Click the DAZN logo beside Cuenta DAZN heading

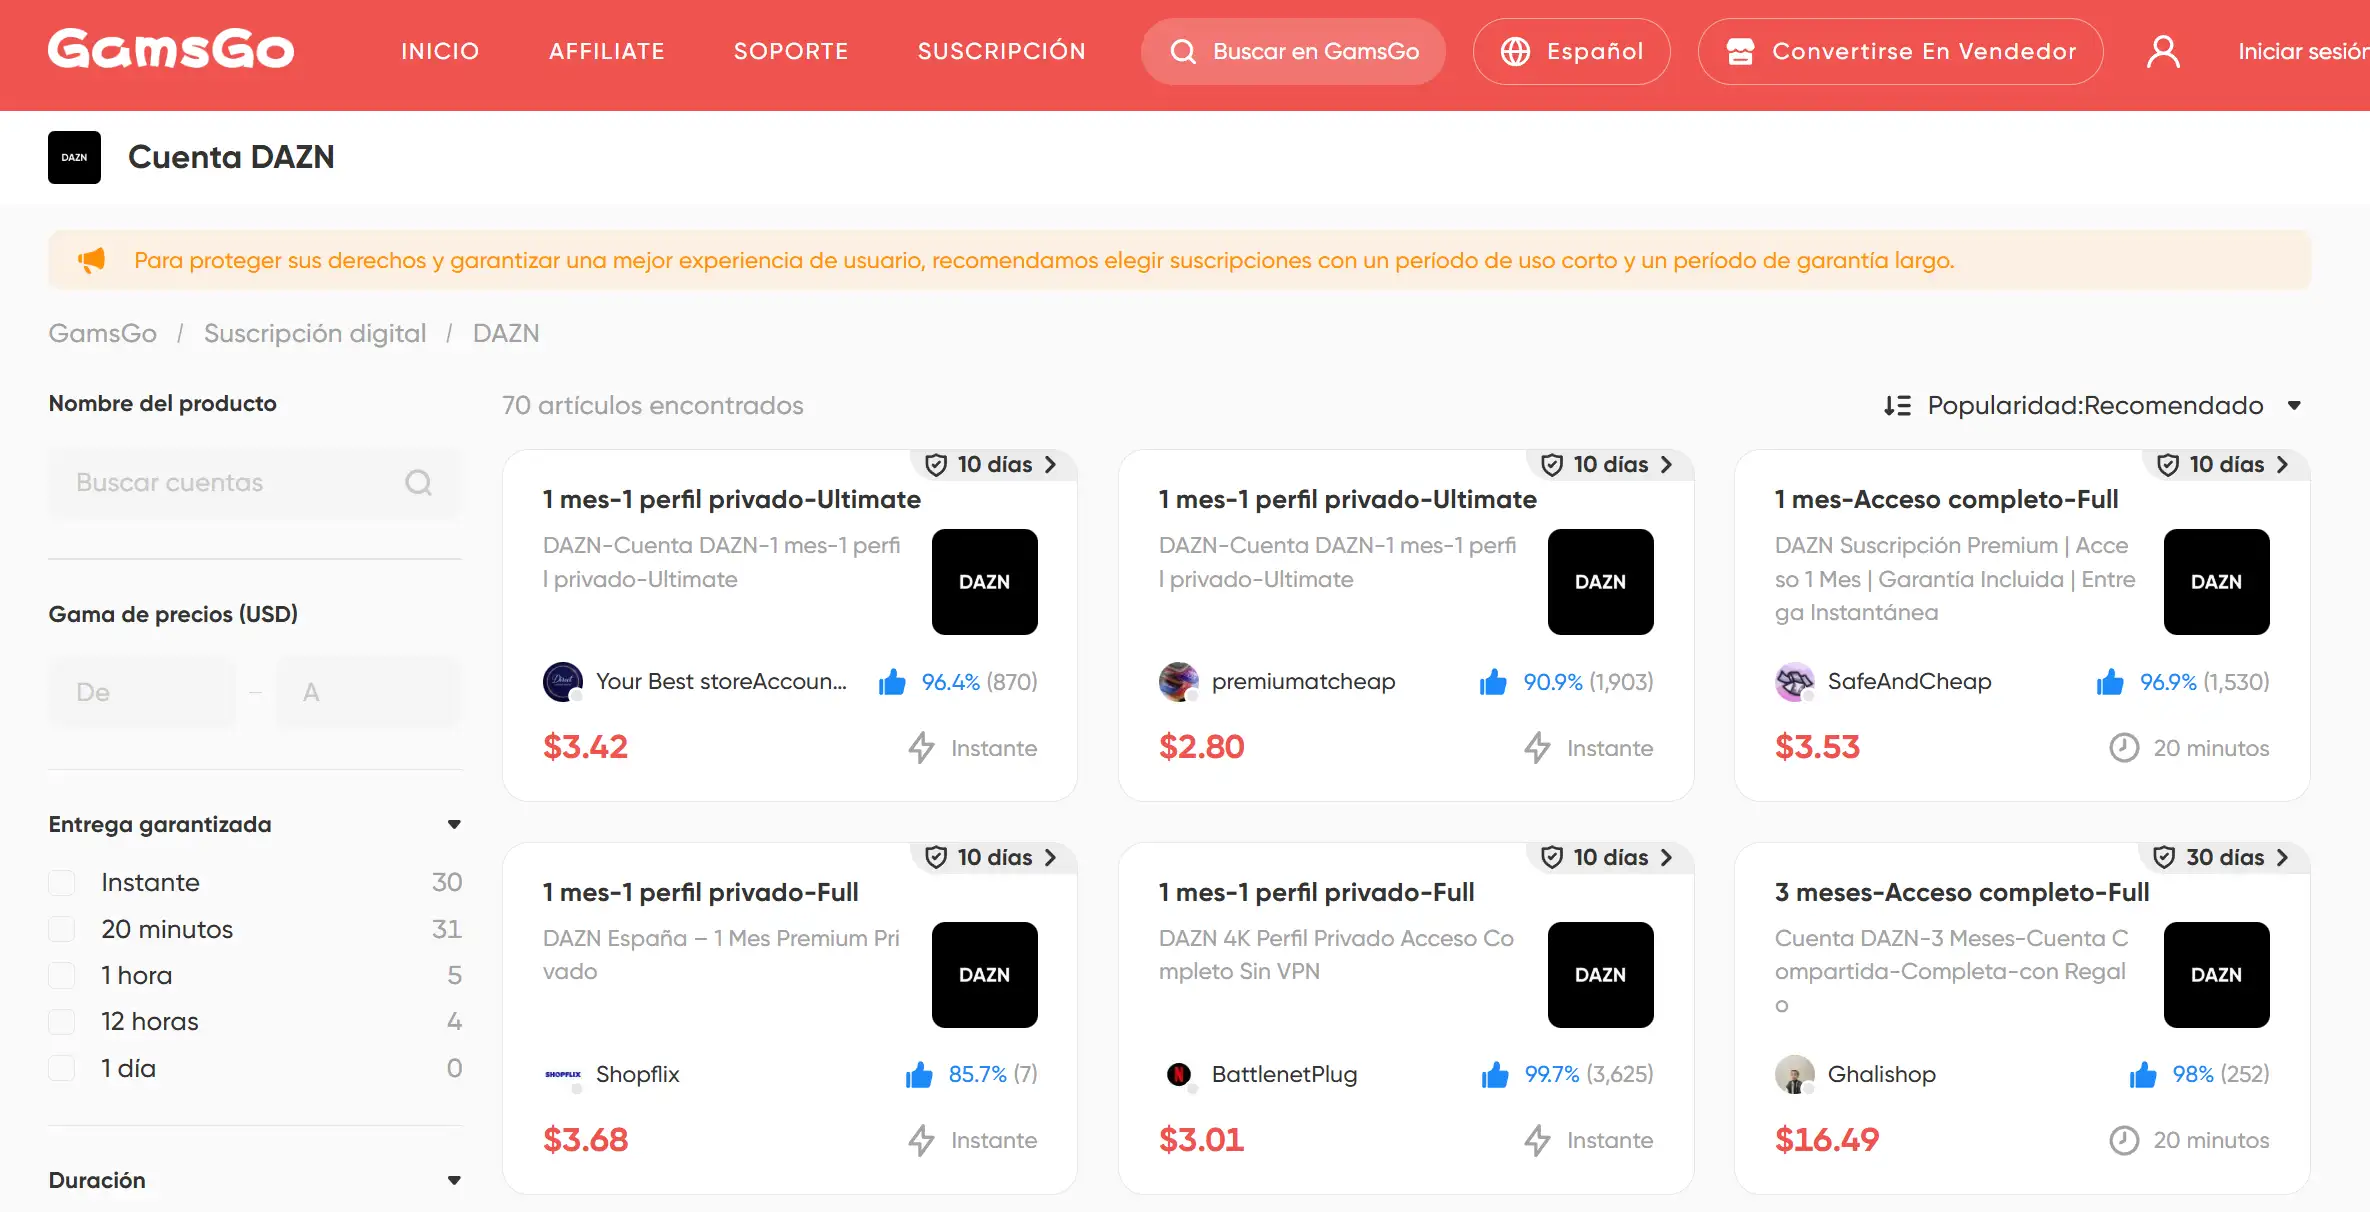74,157
